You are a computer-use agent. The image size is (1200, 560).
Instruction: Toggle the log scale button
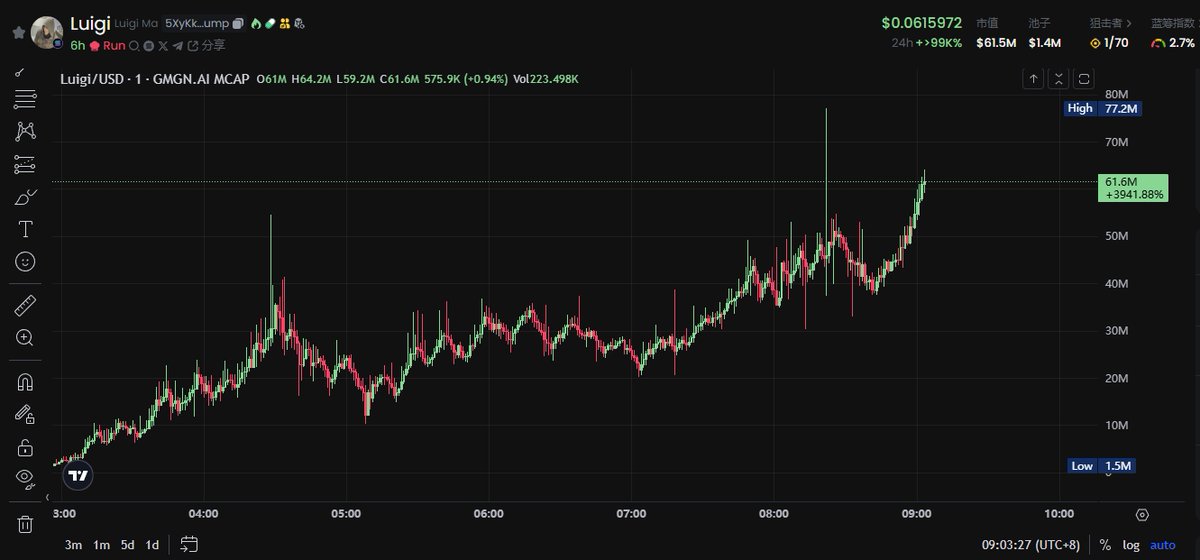coord(1131,545)
